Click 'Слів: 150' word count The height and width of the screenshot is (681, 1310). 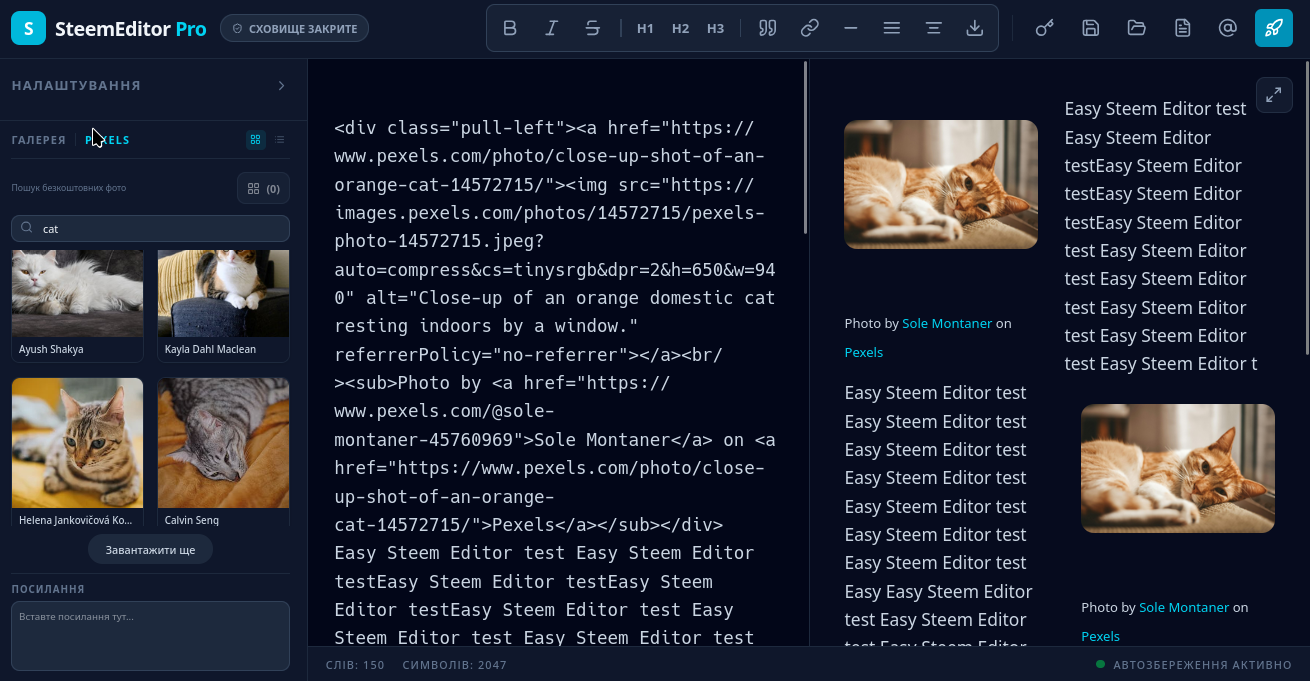click(x=355, y=665)
